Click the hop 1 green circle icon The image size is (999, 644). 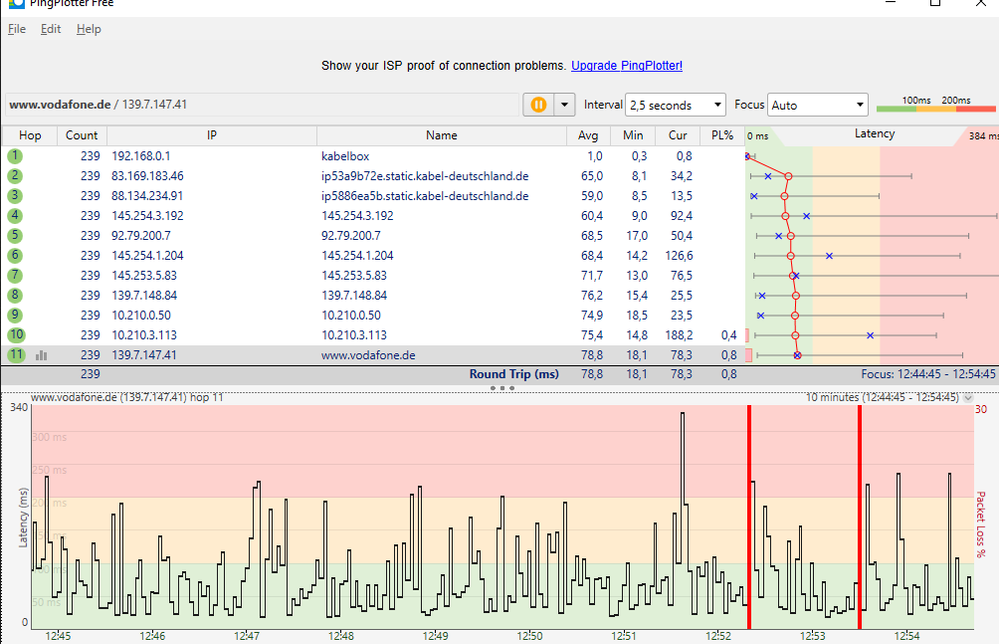[x=15, y=156]
